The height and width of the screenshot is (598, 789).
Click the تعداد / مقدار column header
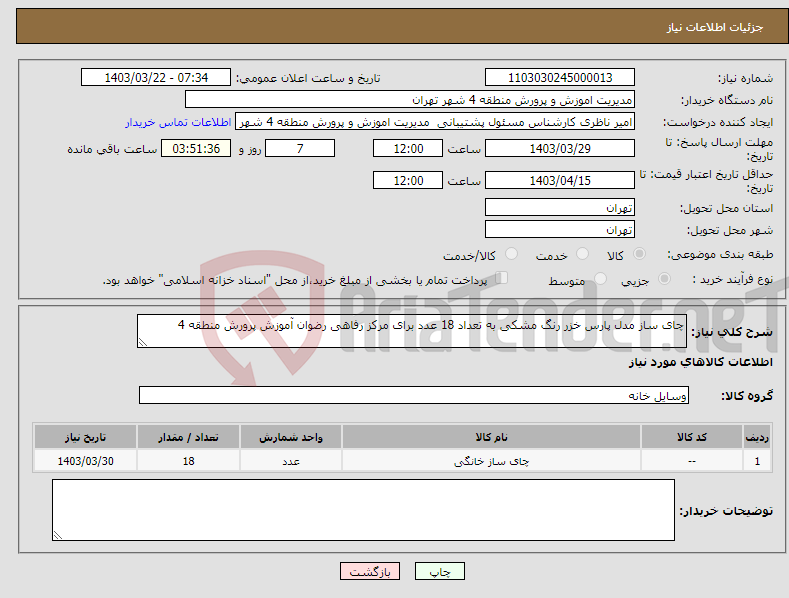(188, 437)
